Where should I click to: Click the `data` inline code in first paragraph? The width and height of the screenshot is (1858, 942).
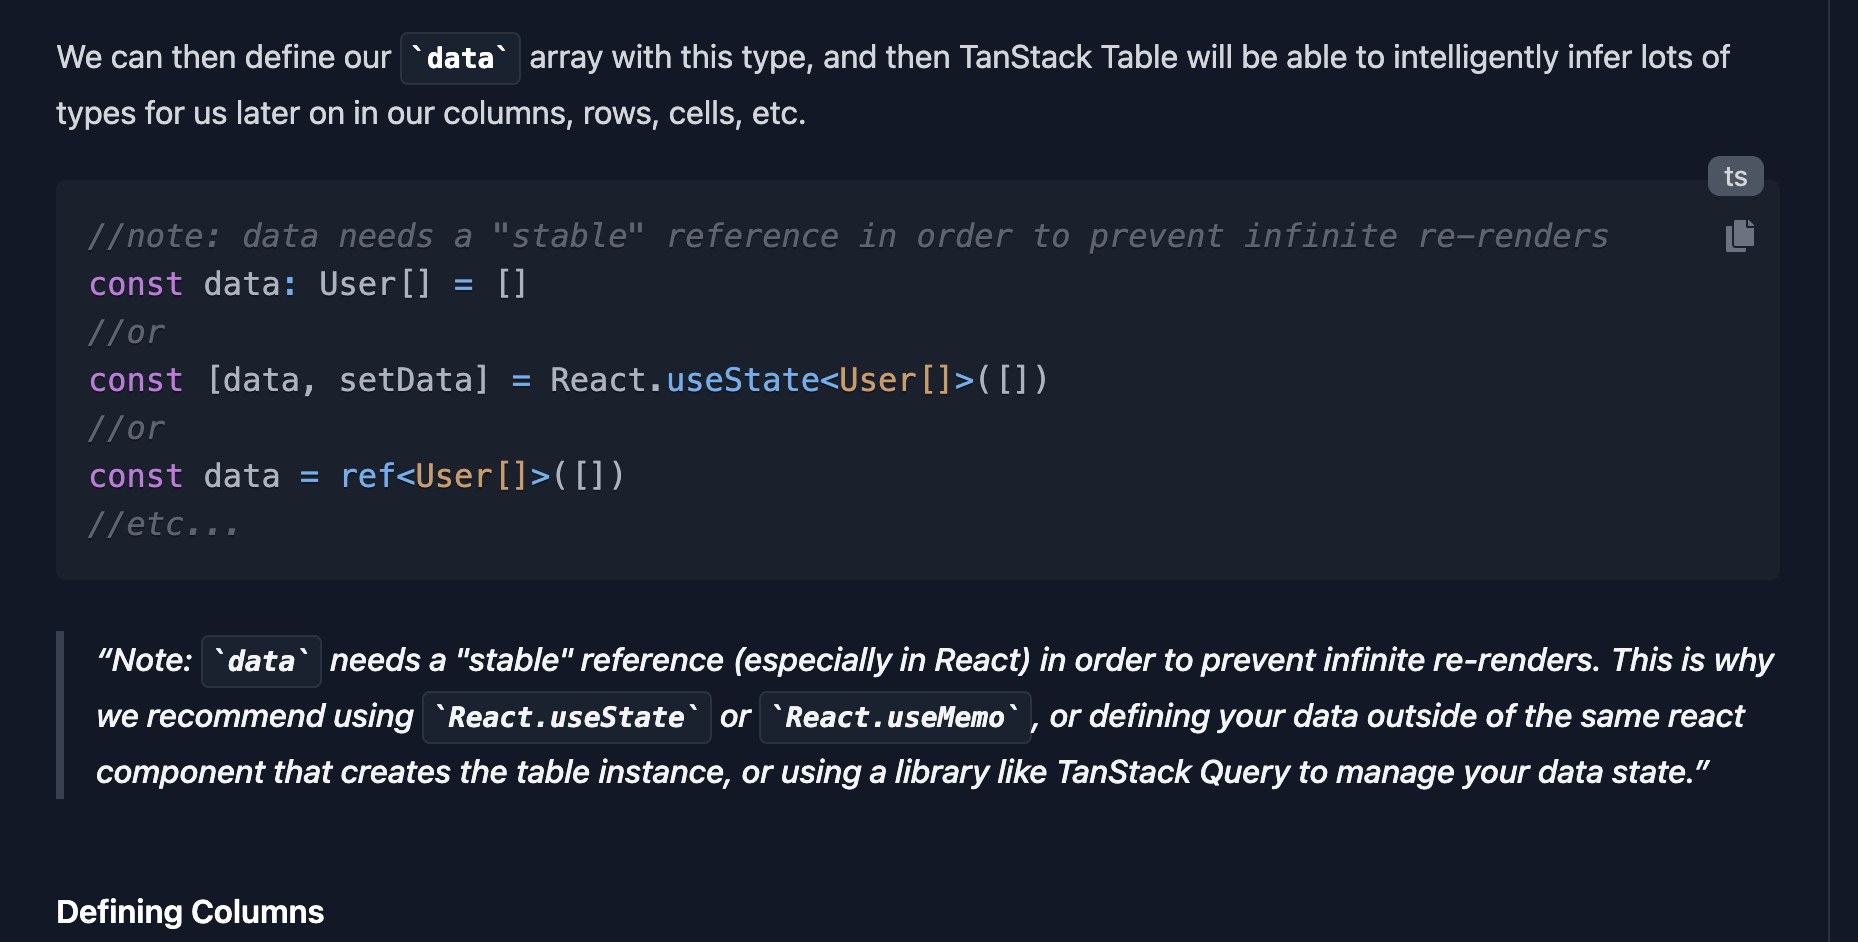click(x=460, y=58)
